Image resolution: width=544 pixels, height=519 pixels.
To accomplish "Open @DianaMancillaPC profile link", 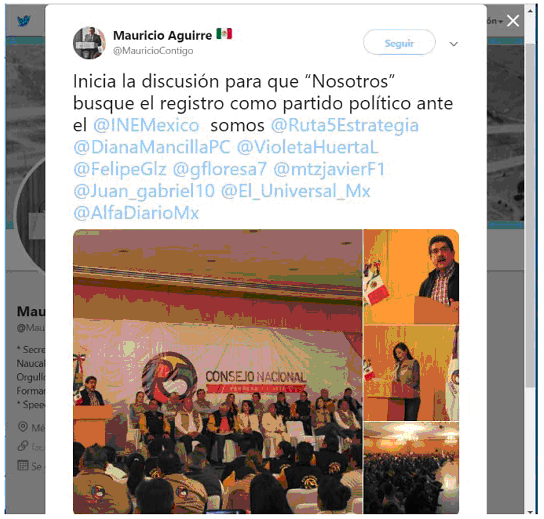I will pyautogui.click(x=152, y=147).
